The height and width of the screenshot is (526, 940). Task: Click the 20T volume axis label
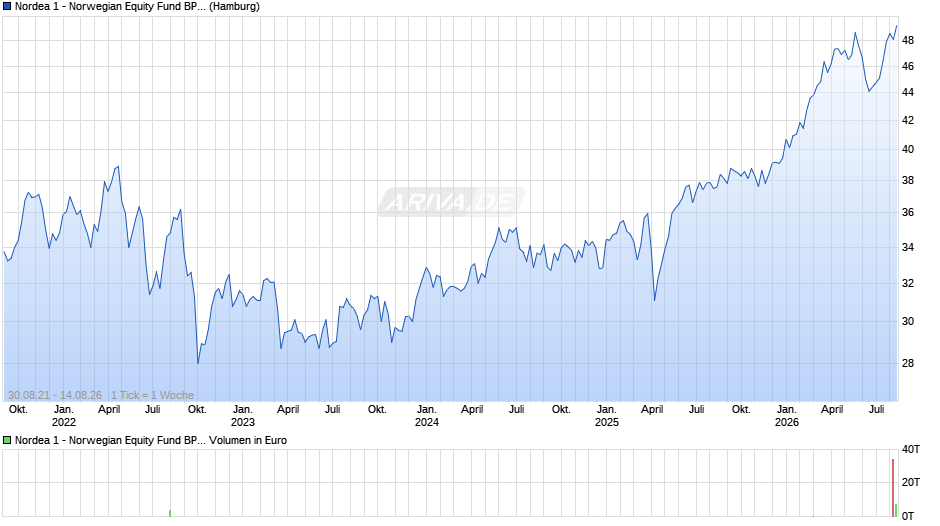pos(911,482)
